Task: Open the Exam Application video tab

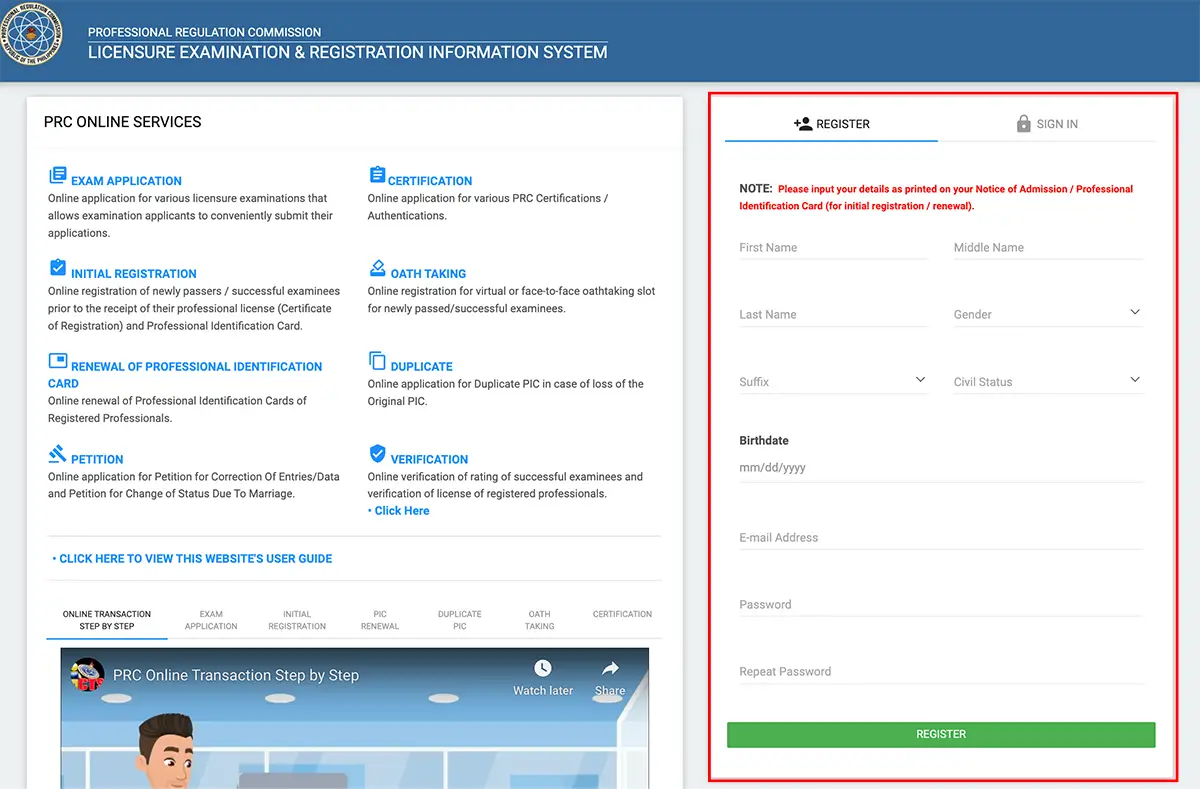Action: click(x=211, y=620)
